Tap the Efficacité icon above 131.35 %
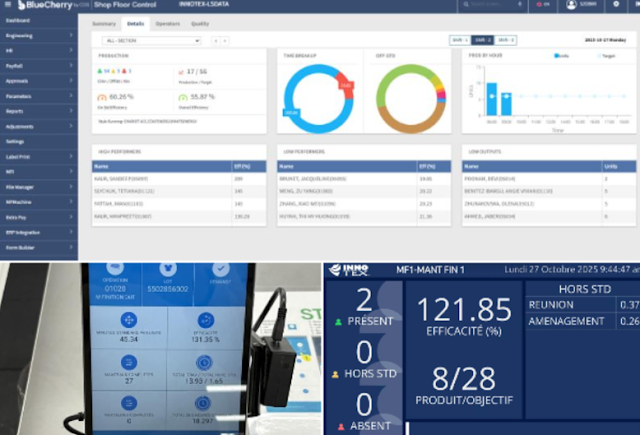The image size is (640, 435). click(x=206, y=321)
